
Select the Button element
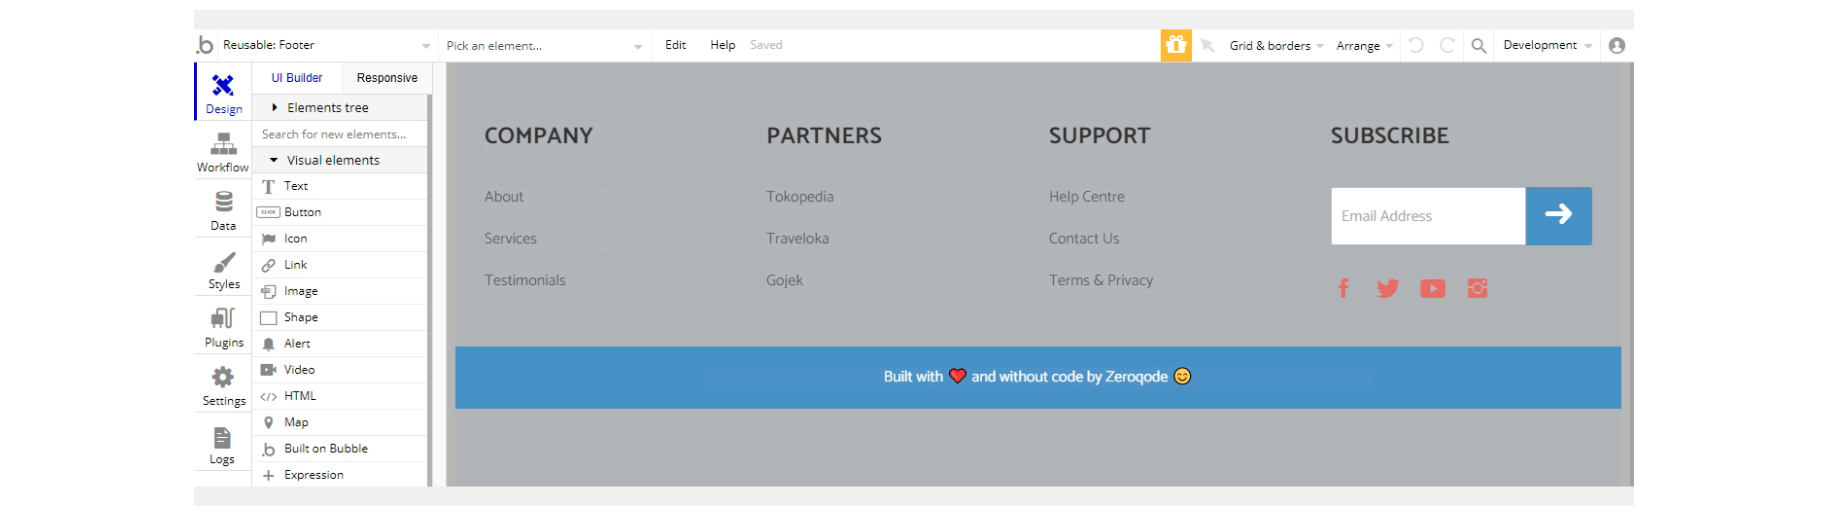point(340,212)
